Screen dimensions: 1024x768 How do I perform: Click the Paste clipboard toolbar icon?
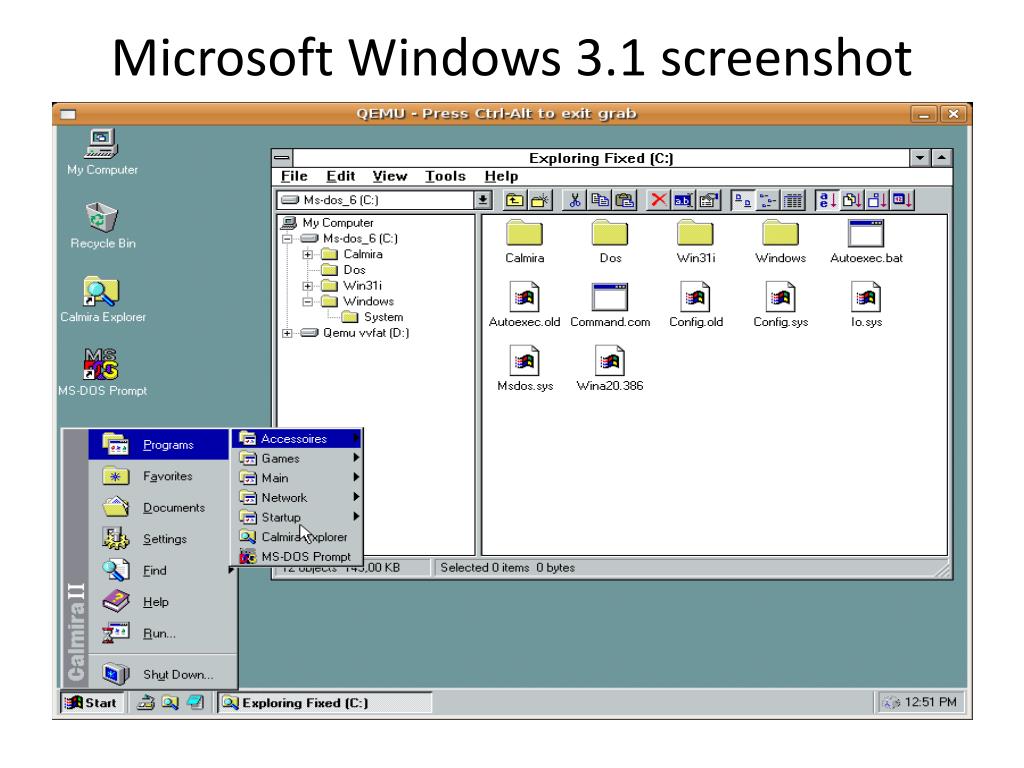point(625,200)
